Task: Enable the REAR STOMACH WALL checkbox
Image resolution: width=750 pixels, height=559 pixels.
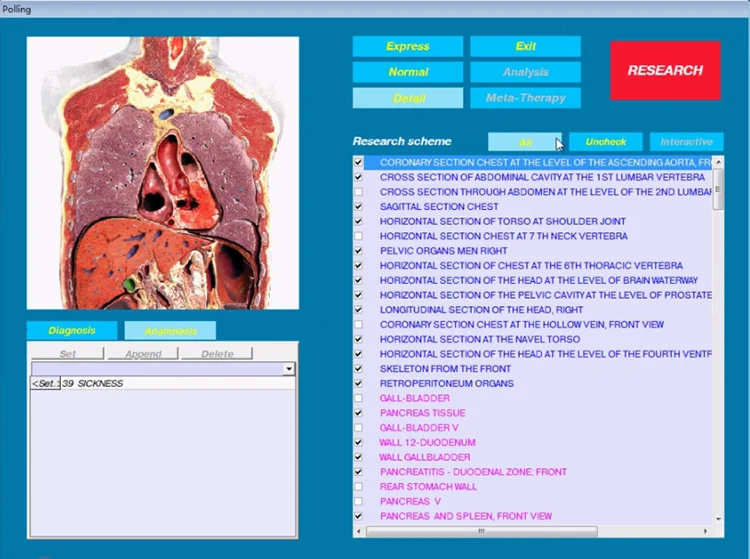Action: (x=358, y=487)
